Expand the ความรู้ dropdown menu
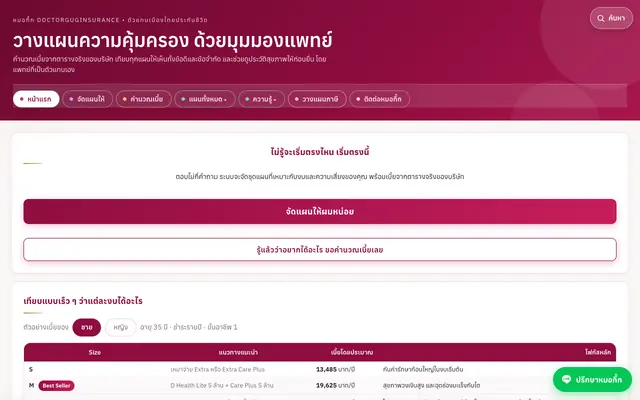 (x=261, y=99)
